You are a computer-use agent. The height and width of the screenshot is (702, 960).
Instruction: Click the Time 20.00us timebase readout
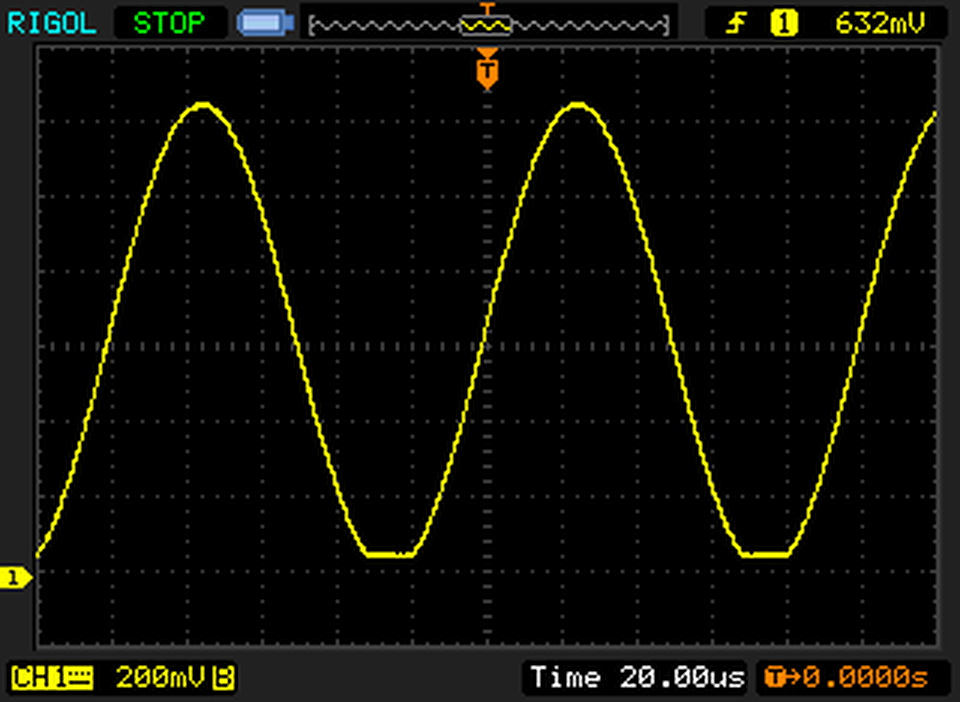pos(637,678)
